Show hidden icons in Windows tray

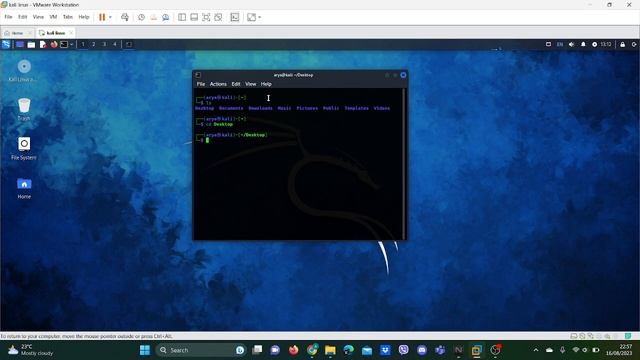click(x=536, y=350)
